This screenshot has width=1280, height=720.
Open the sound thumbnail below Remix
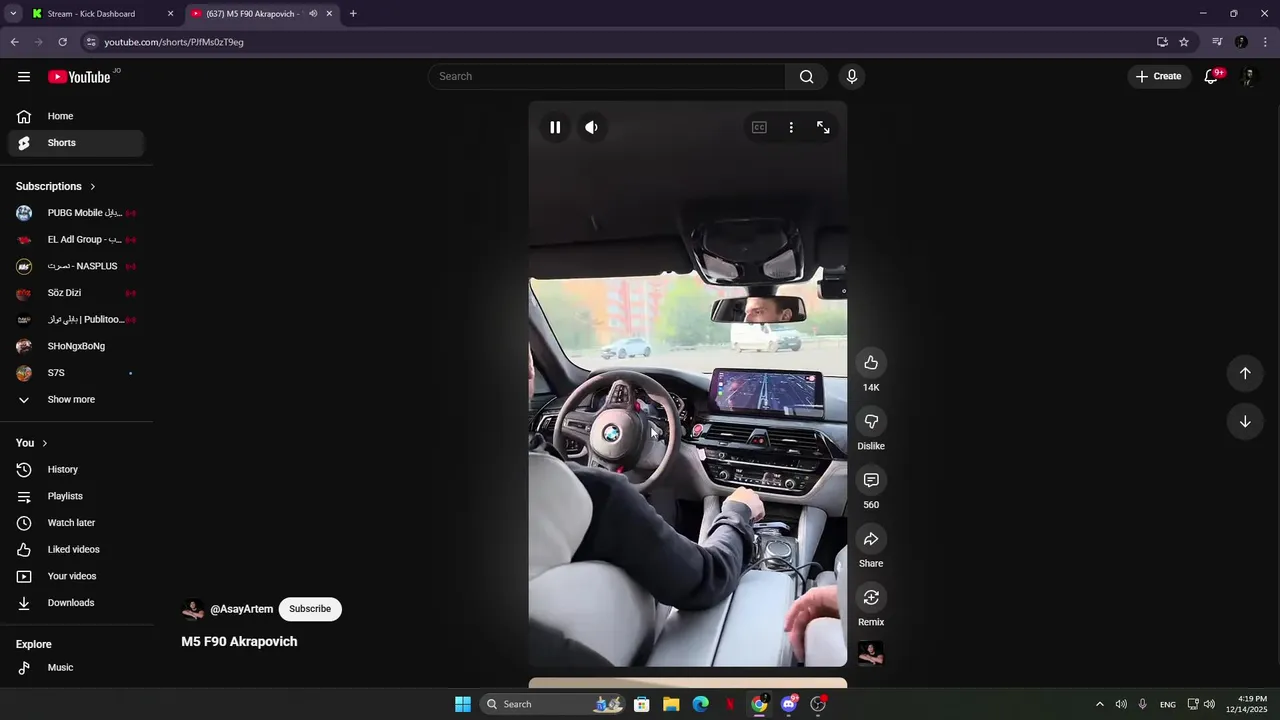pyautogui.click(x=871, y=653)
